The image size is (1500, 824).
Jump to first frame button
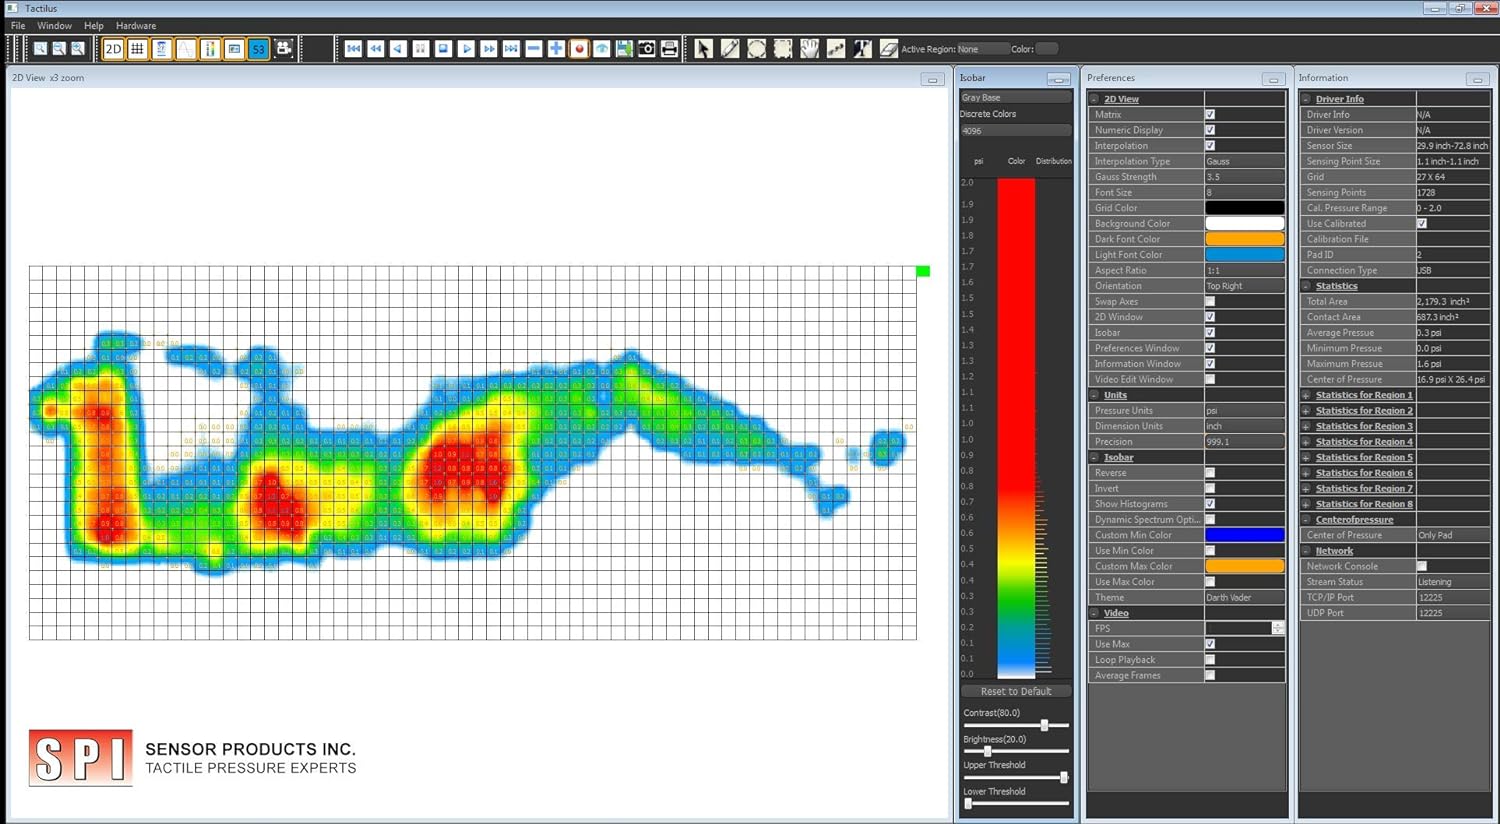[x=354, y=49]
